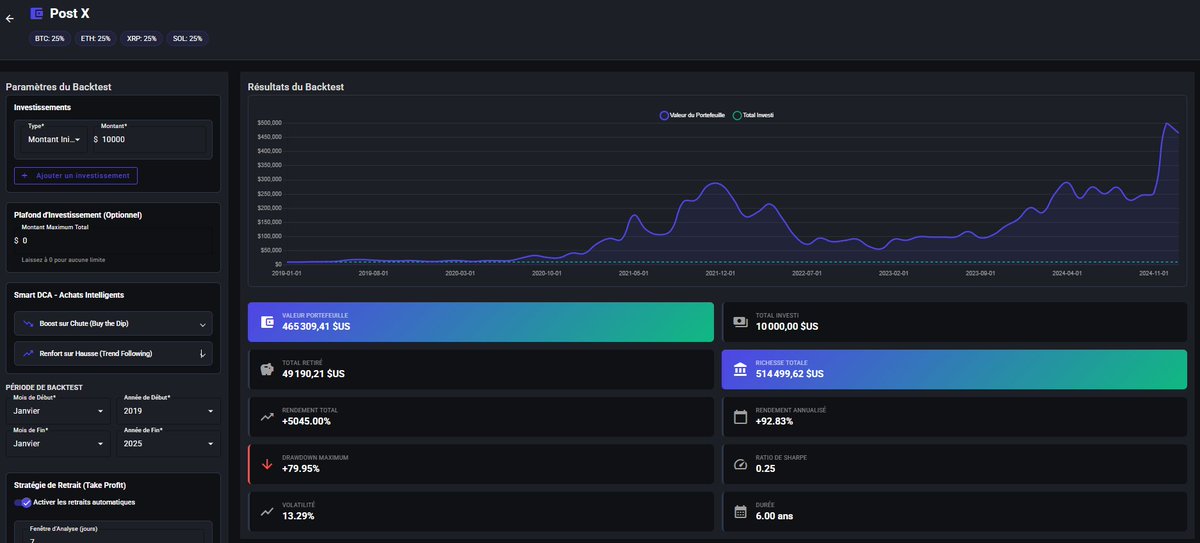Click the red down-arrow icon beside Drawdown Maximum
The height and width of the screenshot is (543, 1200).
point(267,464)
